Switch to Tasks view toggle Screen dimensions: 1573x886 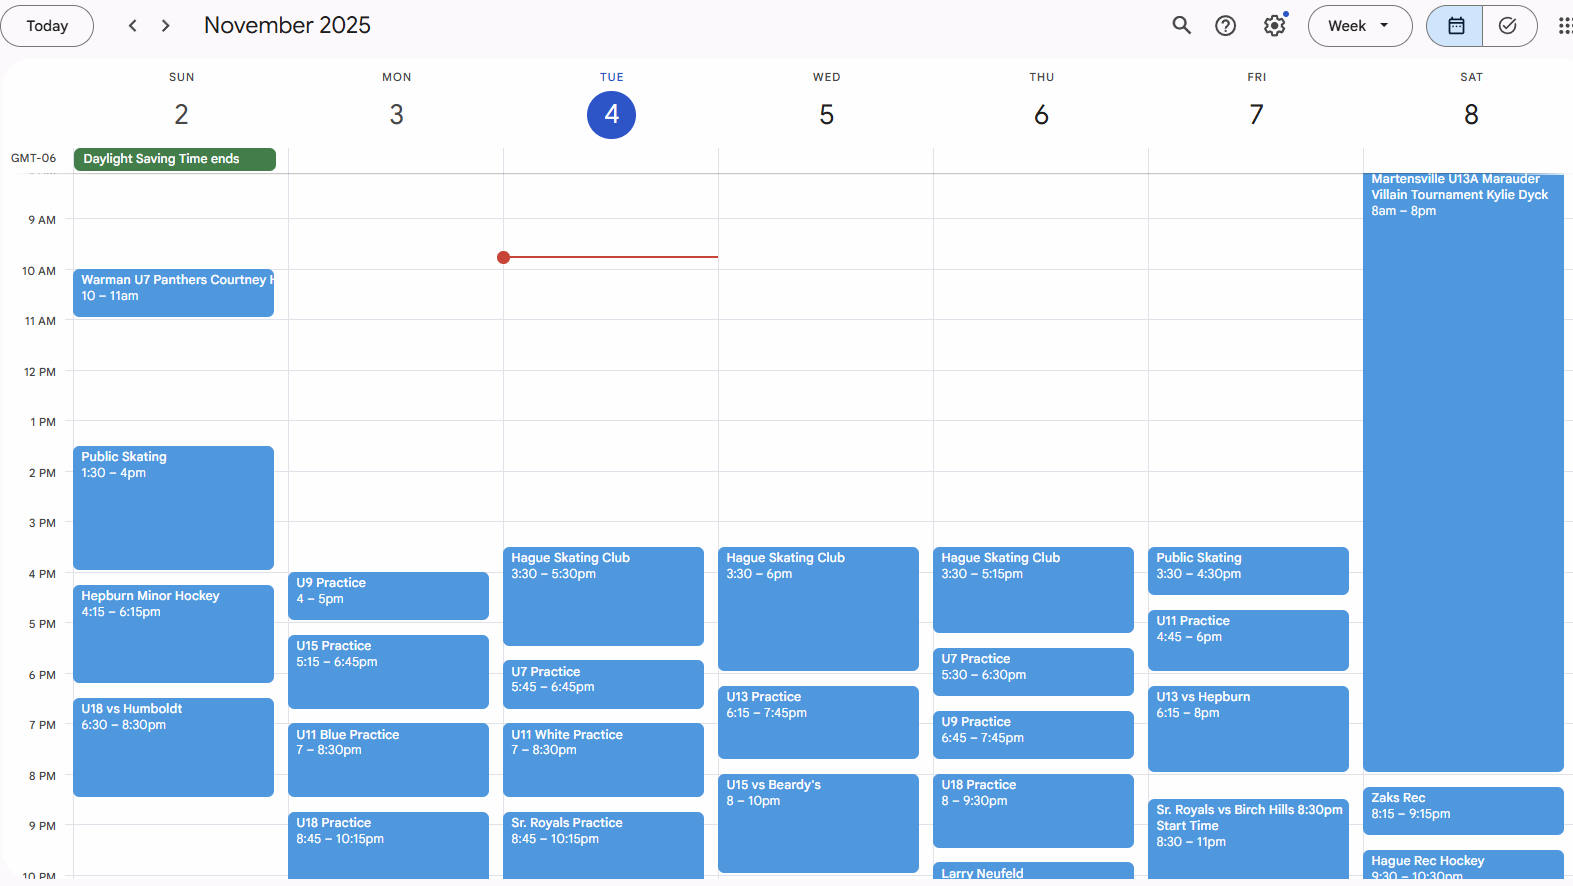coord(1508,26)
